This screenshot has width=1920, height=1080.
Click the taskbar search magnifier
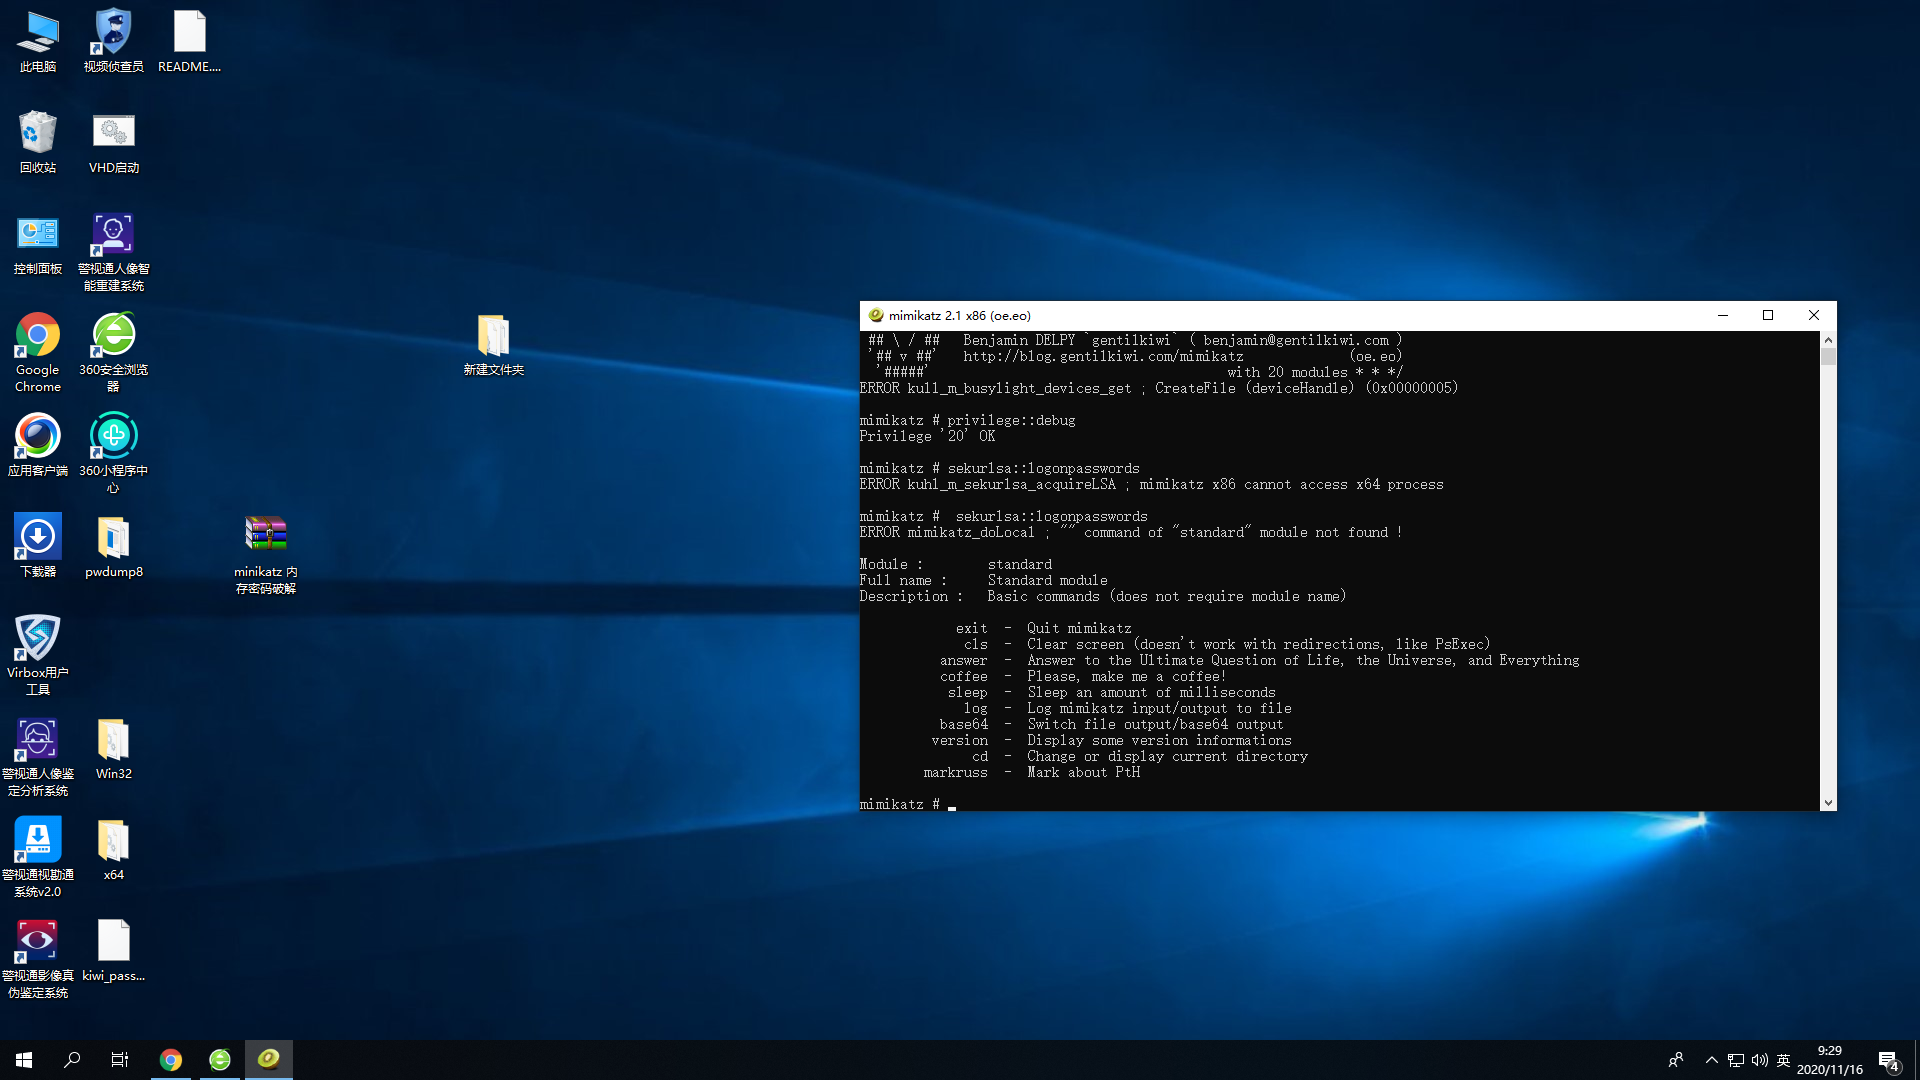tap(72, 1059)
